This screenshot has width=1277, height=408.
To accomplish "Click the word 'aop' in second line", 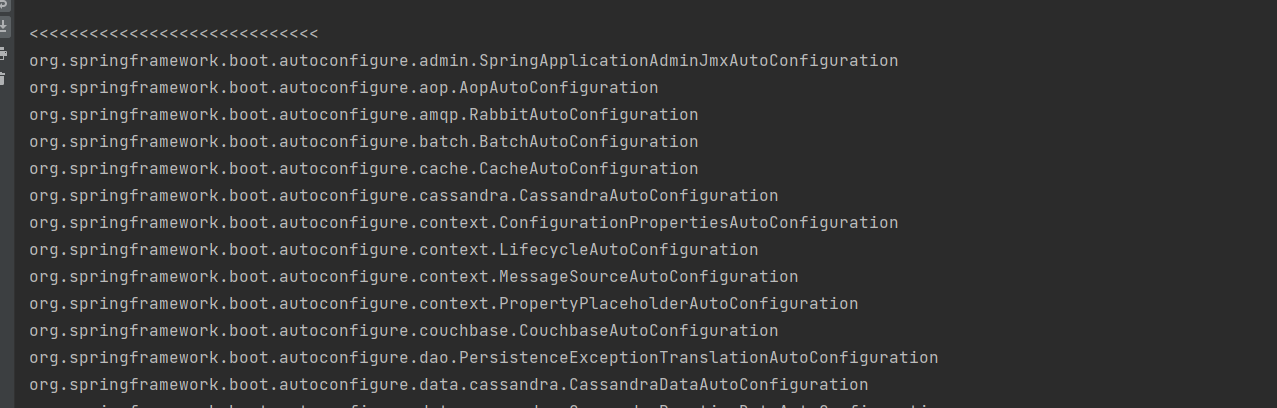I will click(x=434, y=88).
